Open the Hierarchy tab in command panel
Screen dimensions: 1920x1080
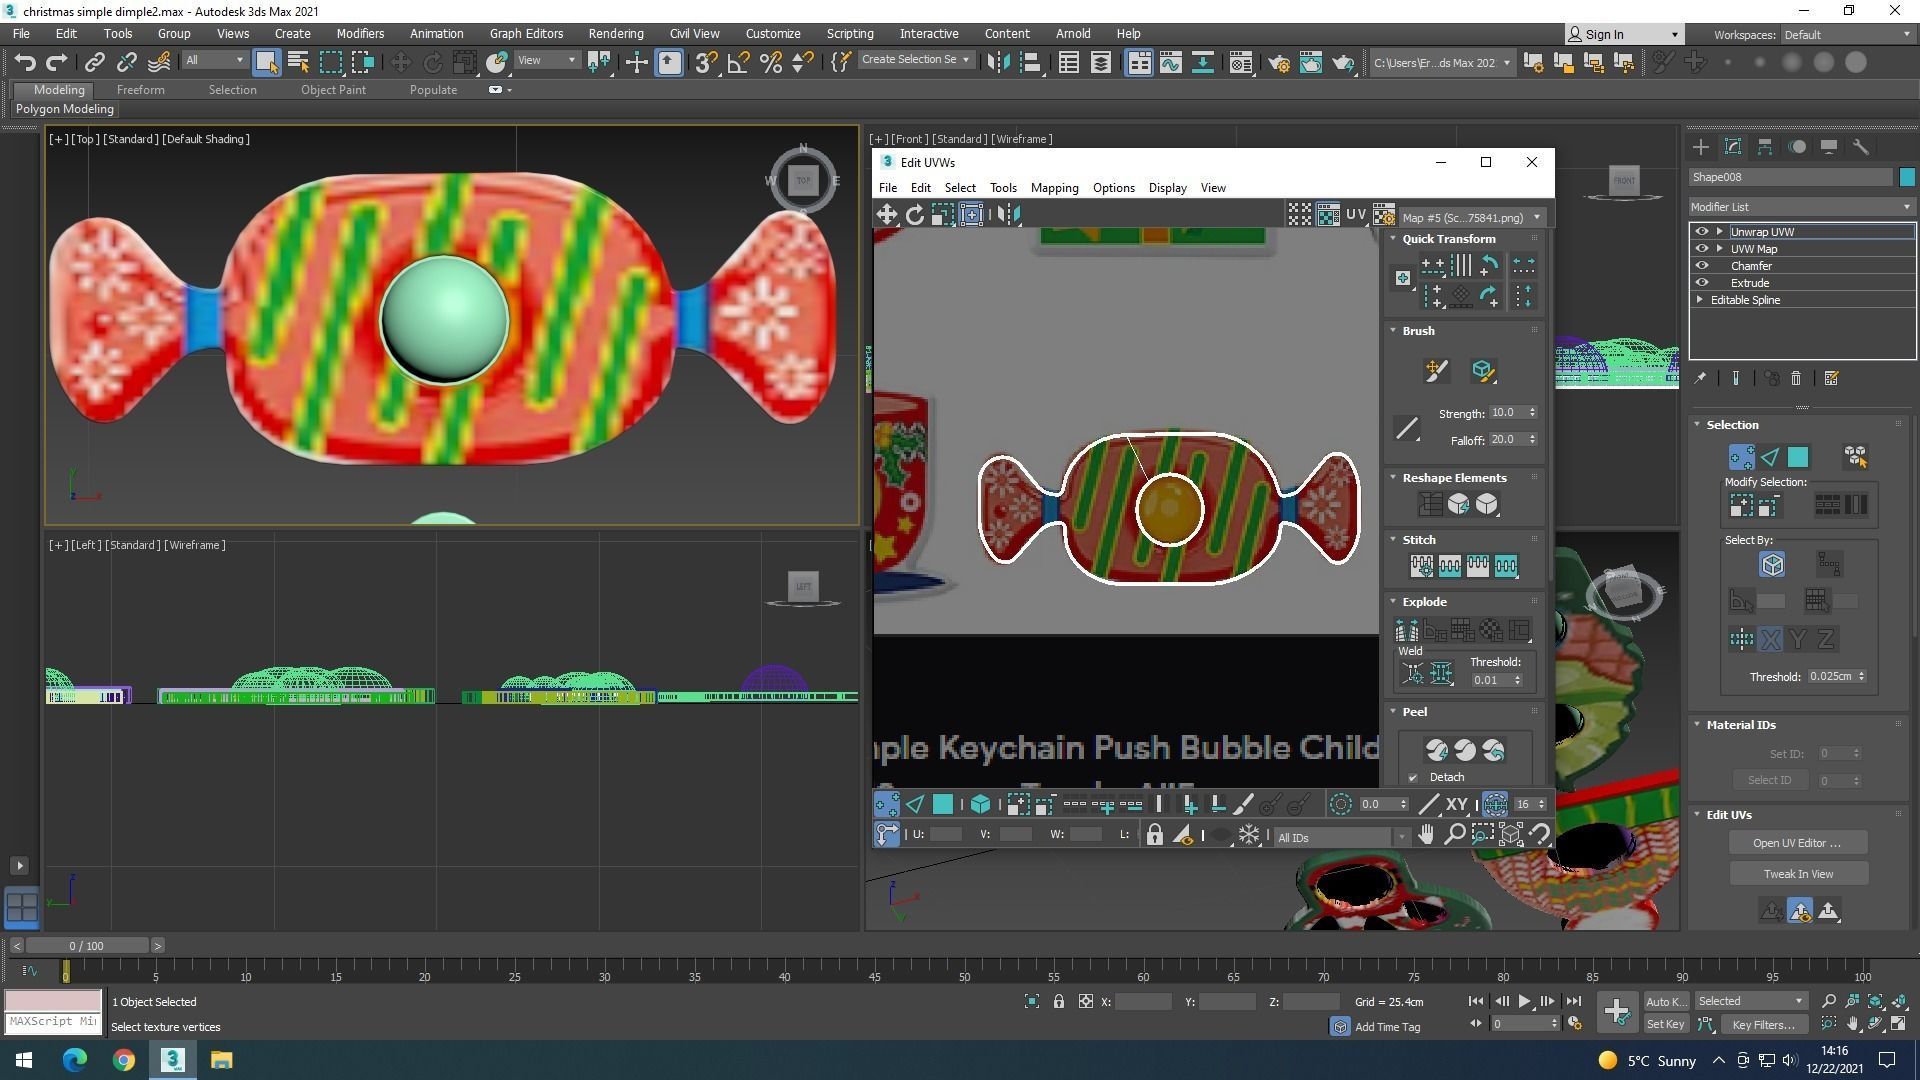point(1765,147)
